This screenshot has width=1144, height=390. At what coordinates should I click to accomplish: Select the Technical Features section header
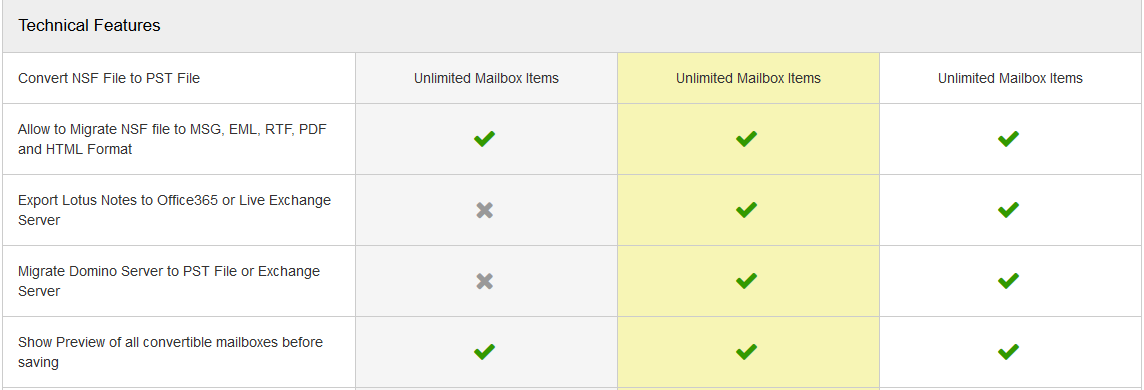tap(572, 26)
